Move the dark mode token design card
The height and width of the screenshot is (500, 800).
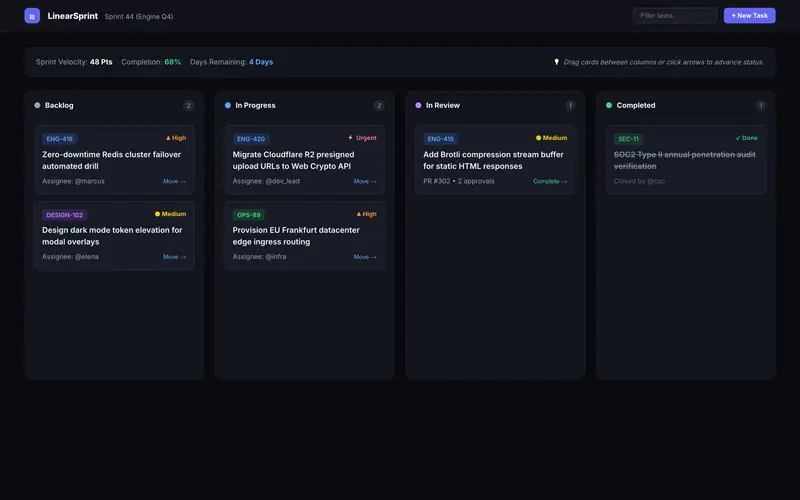coord(174,257)
